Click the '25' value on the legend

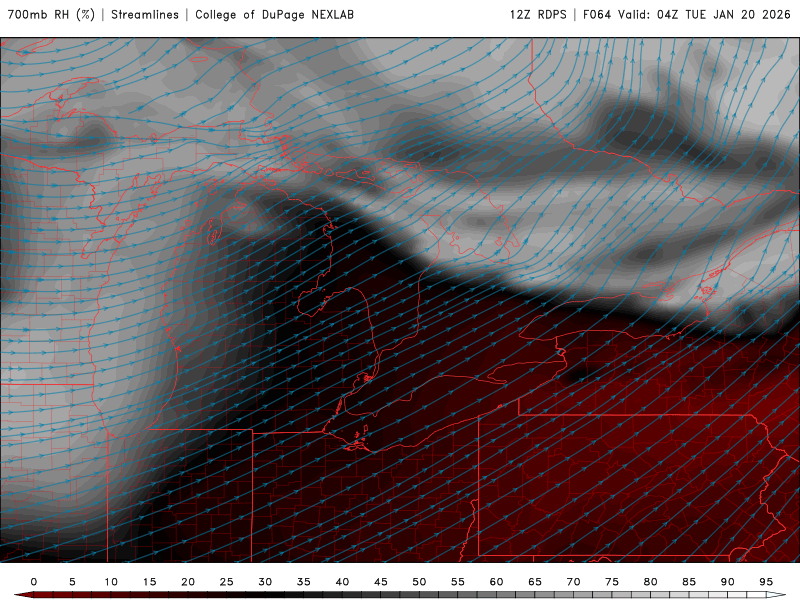pyautogui.click(x=227, y=582)
